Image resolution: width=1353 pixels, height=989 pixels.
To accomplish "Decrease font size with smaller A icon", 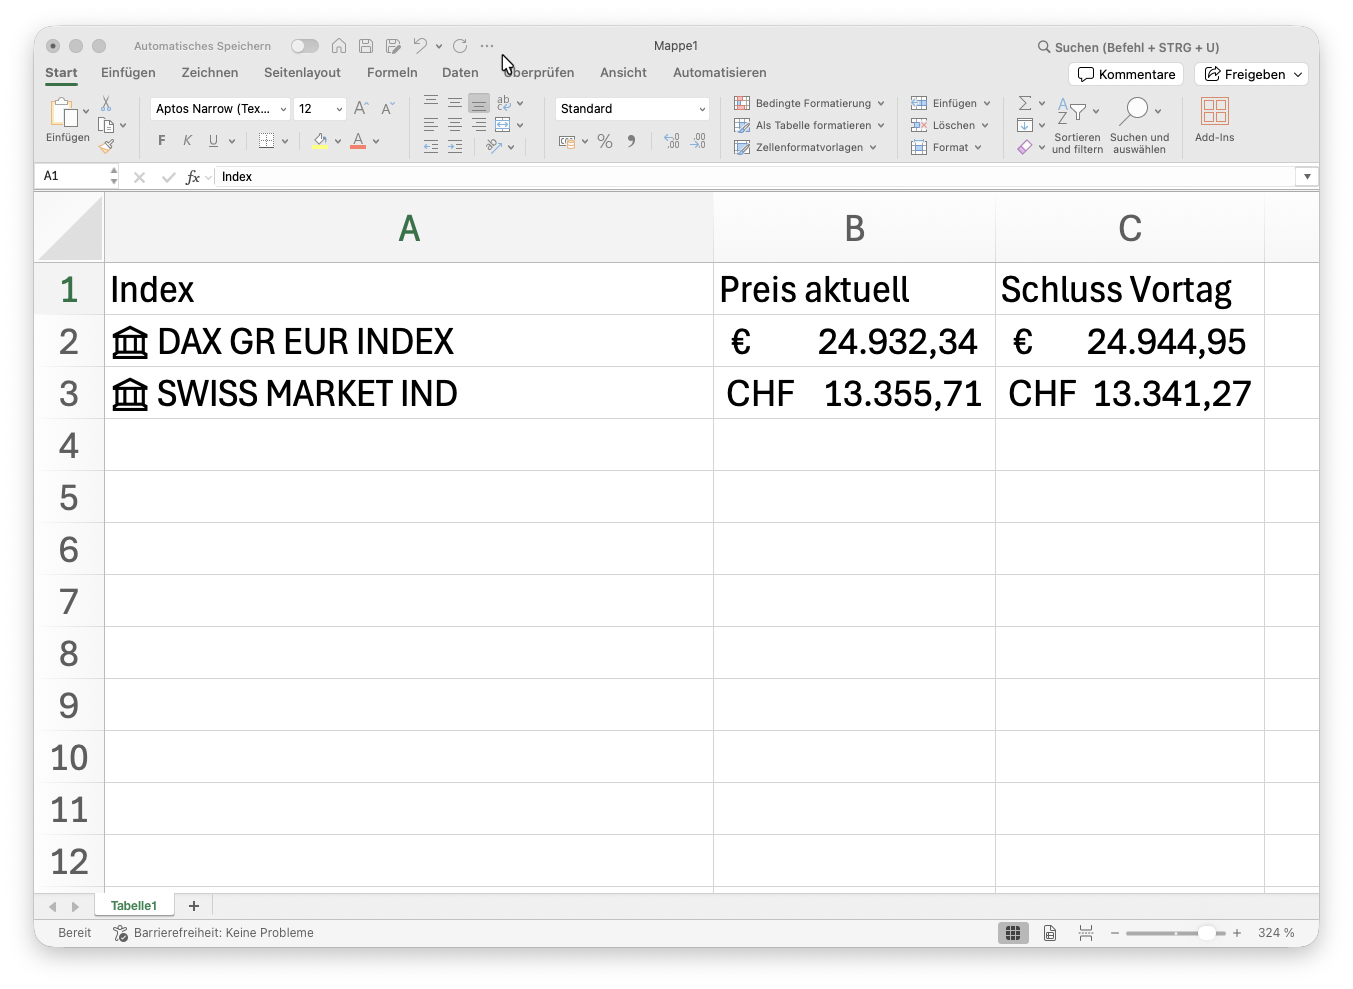I will tap(387, 108).
